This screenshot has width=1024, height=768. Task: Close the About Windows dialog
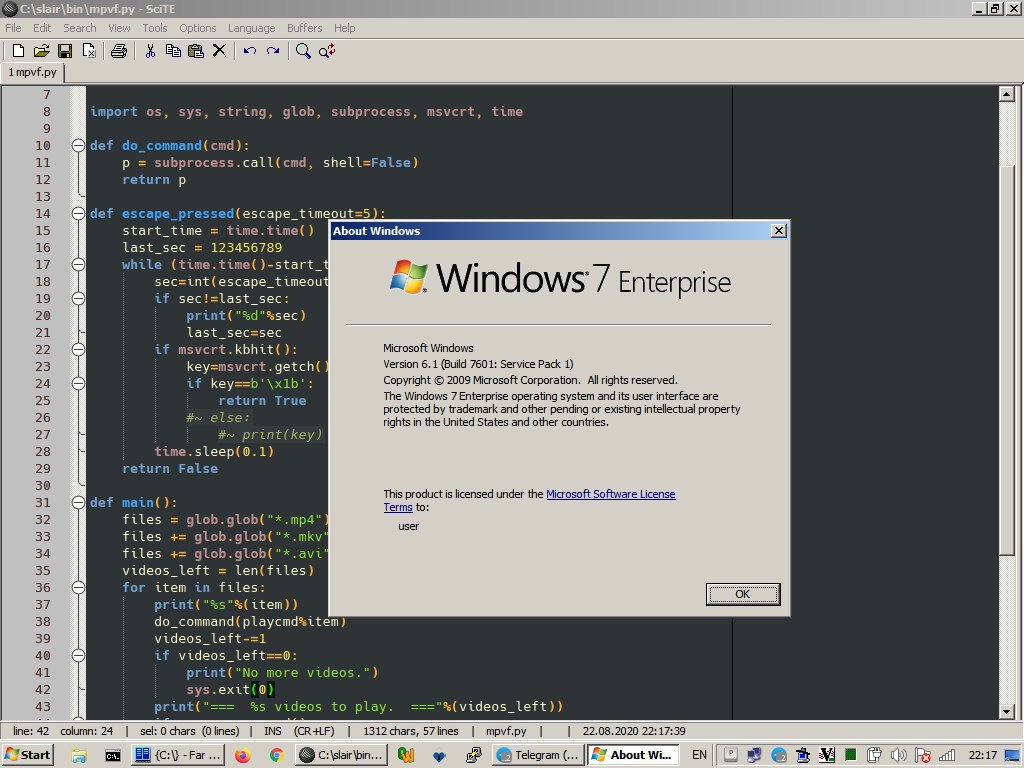[778, 231]
